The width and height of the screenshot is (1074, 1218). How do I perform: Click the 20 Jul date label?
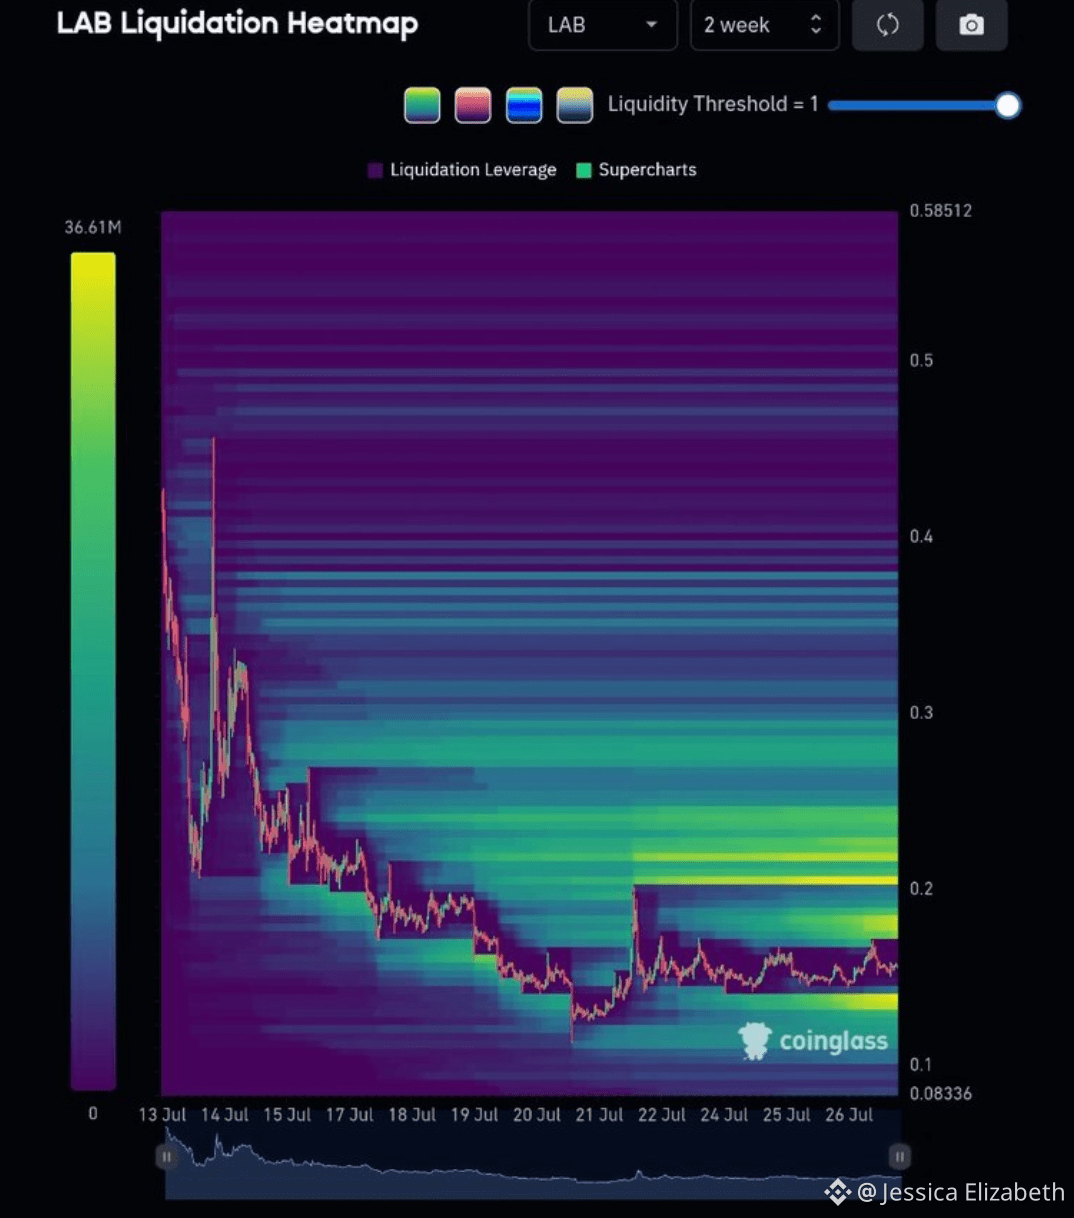(x=537, y=1114)
